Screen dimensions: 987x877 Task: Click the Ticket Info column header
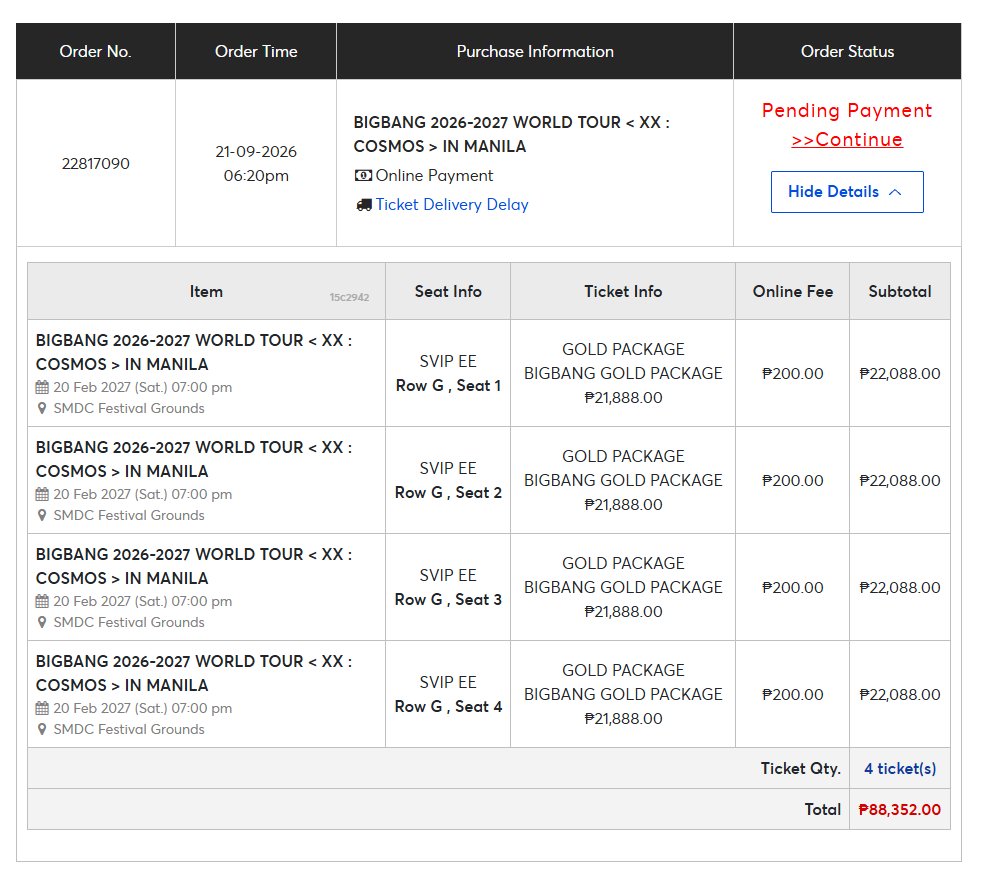pyautogui.click(x=623, y=291)
